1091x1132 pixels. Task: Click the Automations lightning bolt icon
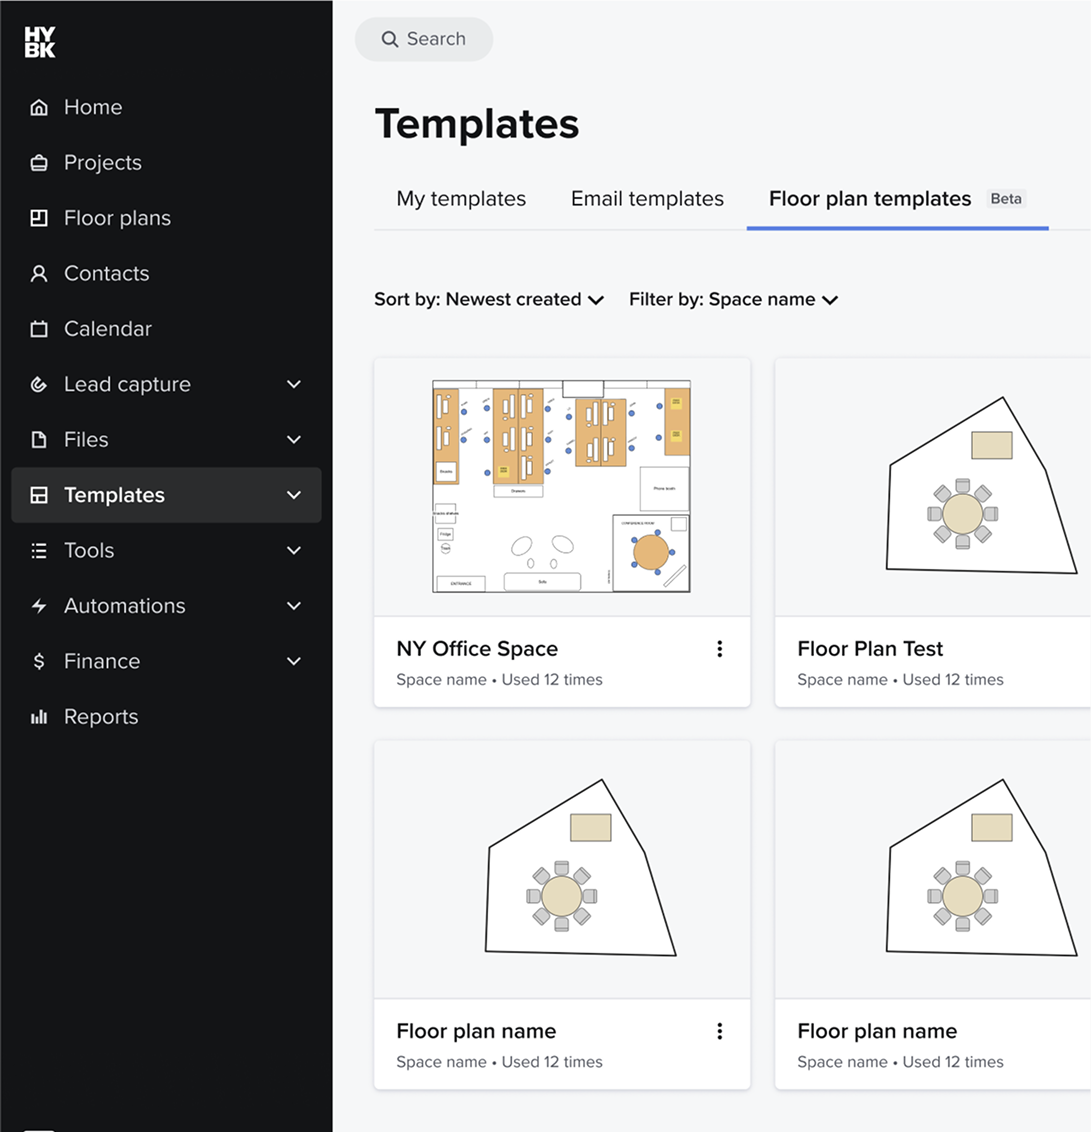point(39,606)
